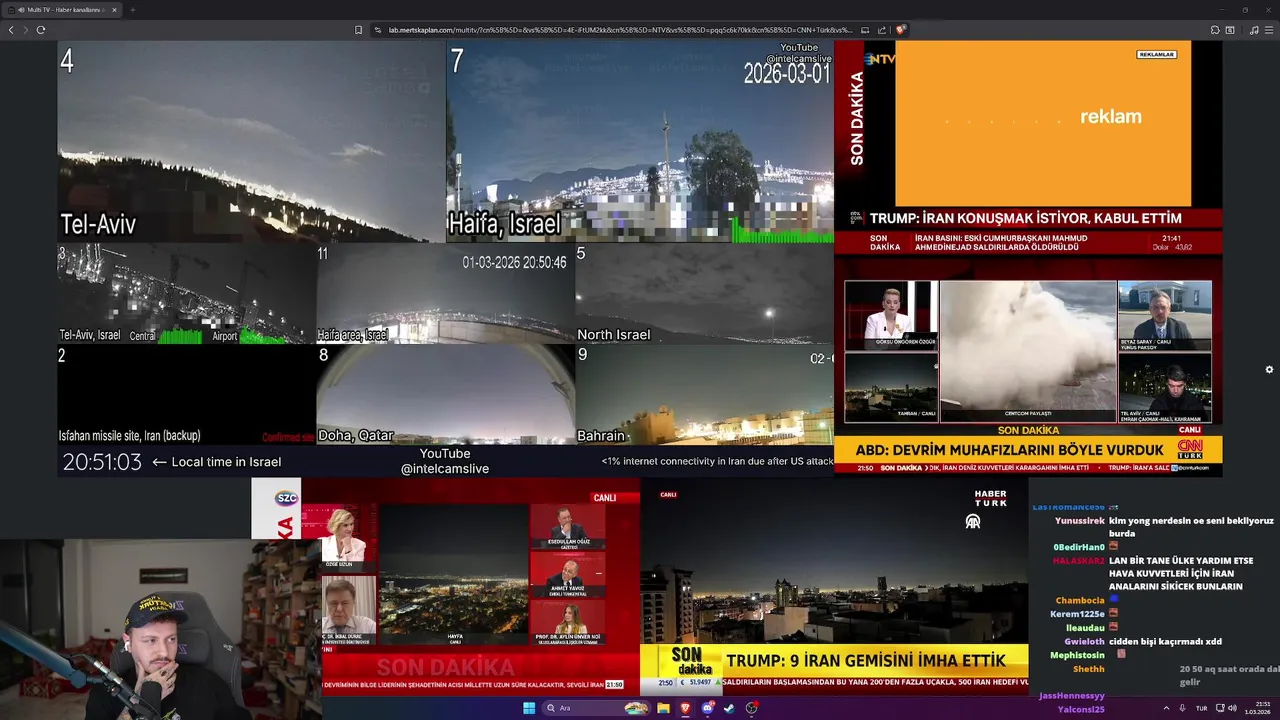Click chat username Shethh
Image resolution: width=1280 pixels, height=720 pixels.
pyautogui.click(x=1088, y=669)
